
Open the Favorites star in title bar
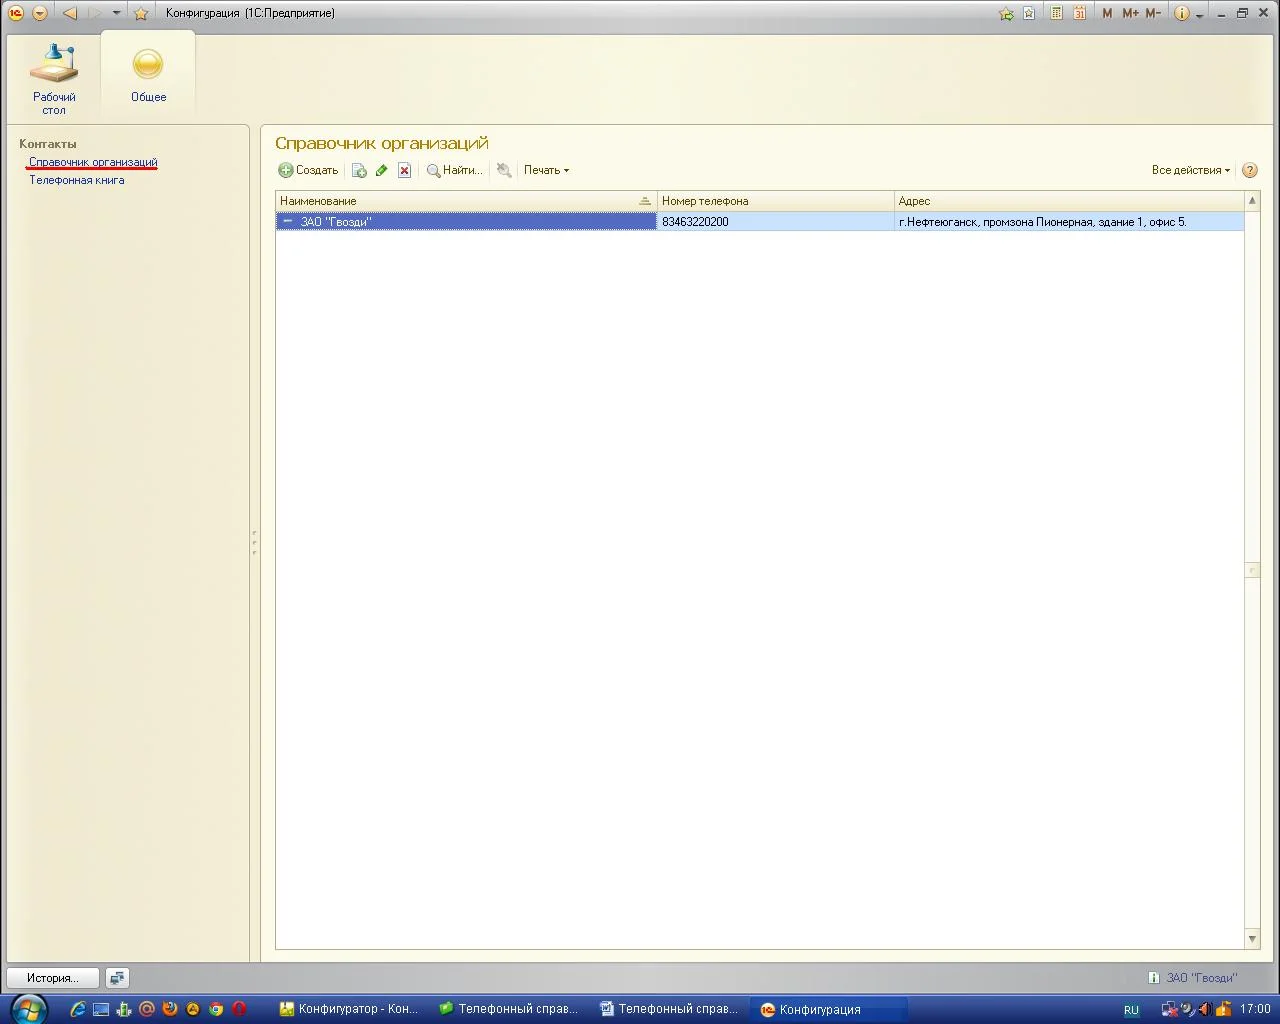pos(141,13)
